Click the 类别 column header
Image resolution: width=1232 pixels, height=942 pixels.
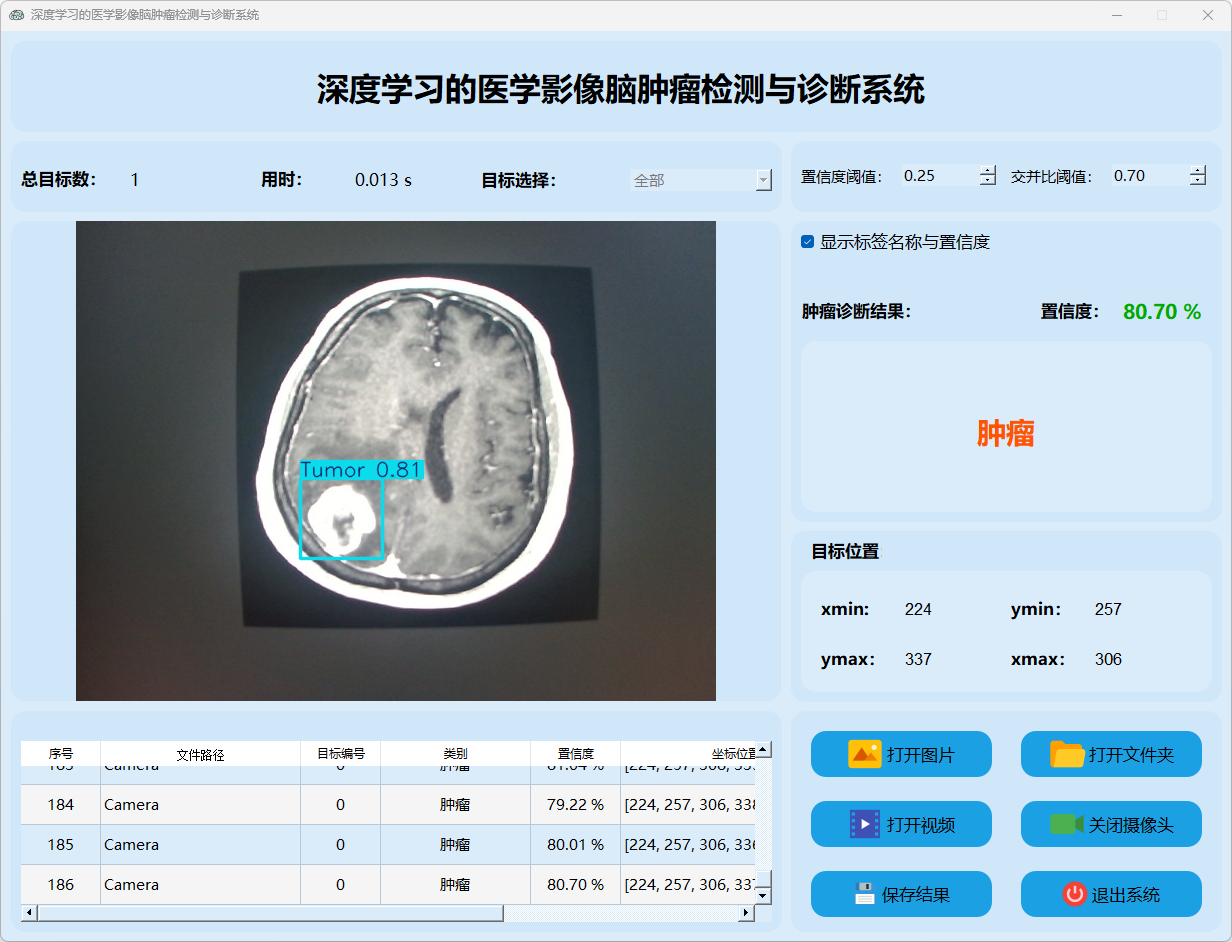coord(455,754)
